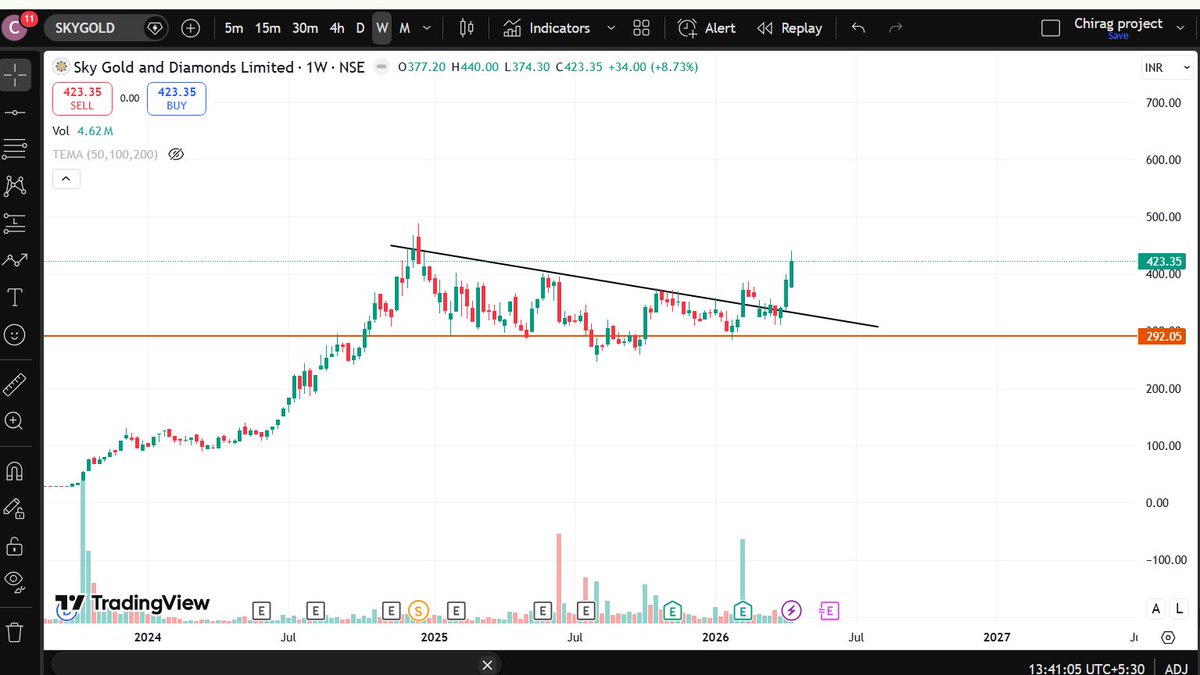Undo the last chart action
1200x675 pixels.
click(858, 28)
